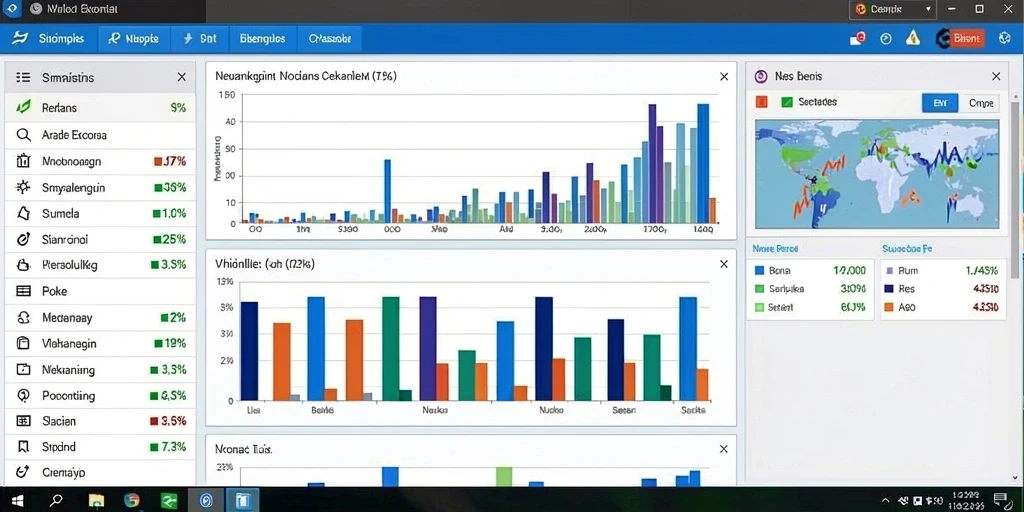
Task: Click the blue ENT button
Action: (x=940, y=103)
